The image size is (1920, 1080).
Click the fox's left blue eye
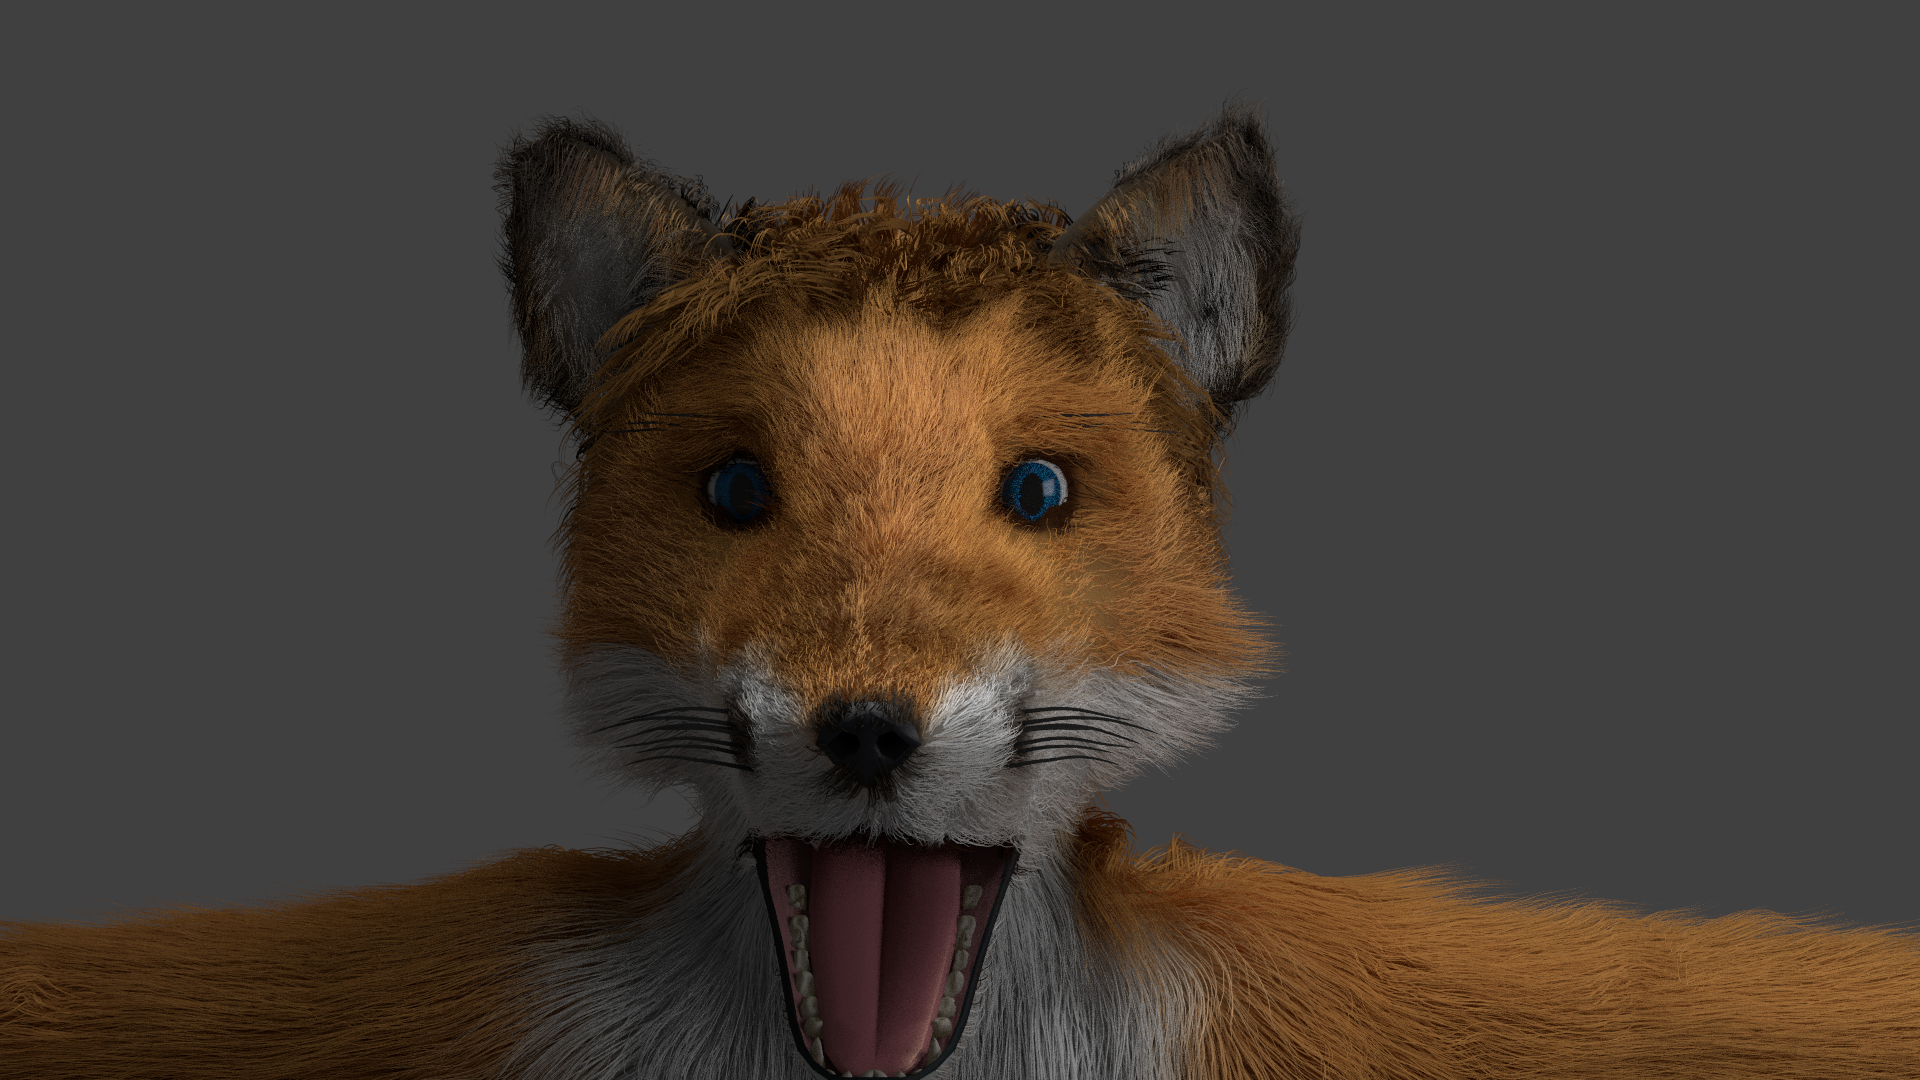coord(738,491)
